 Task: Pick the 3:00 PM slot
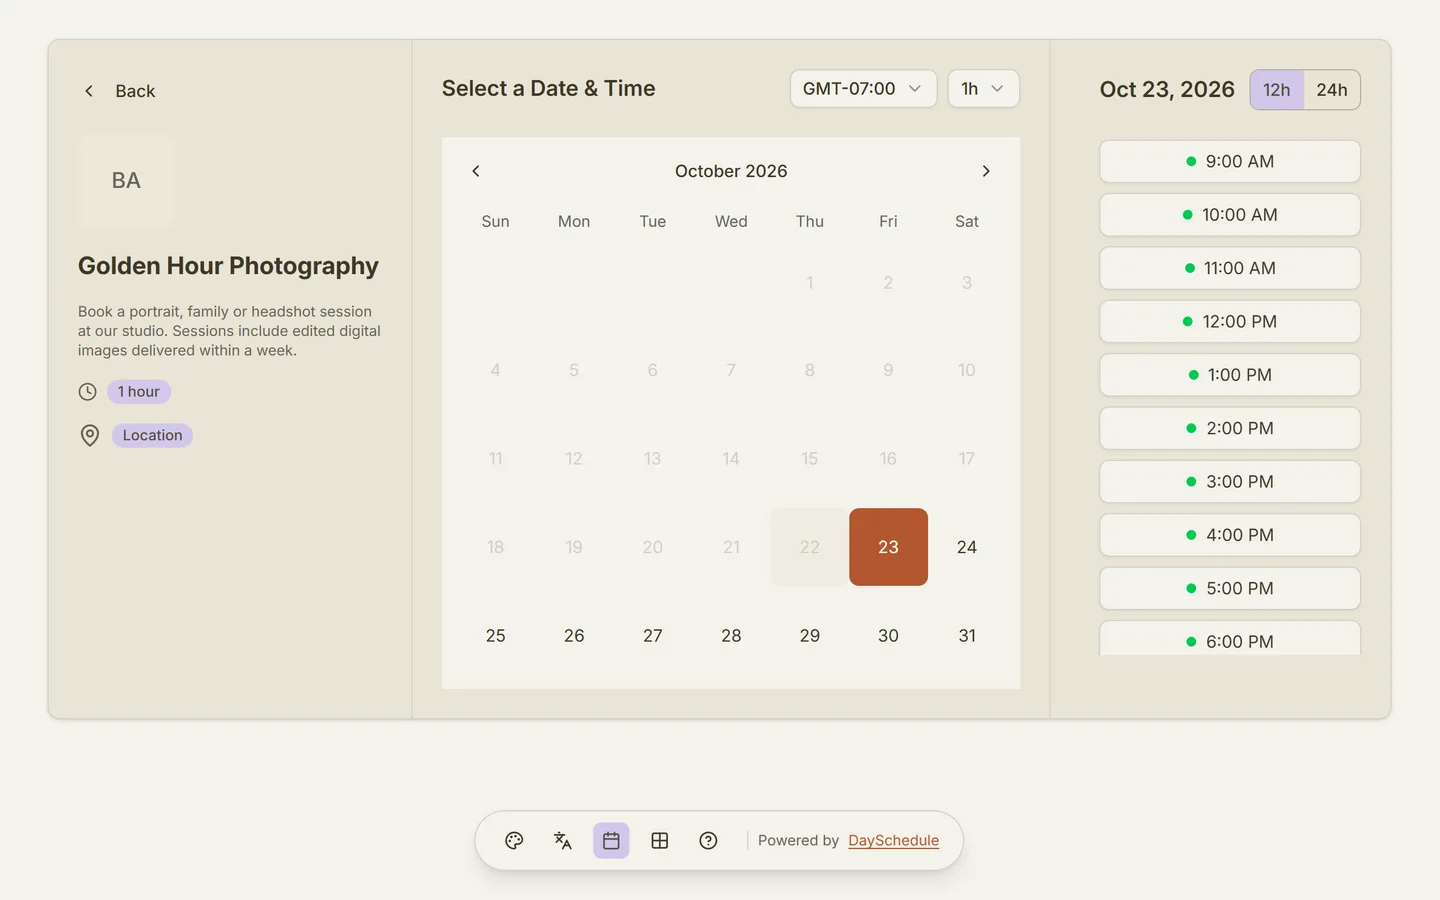[1230, 481]
